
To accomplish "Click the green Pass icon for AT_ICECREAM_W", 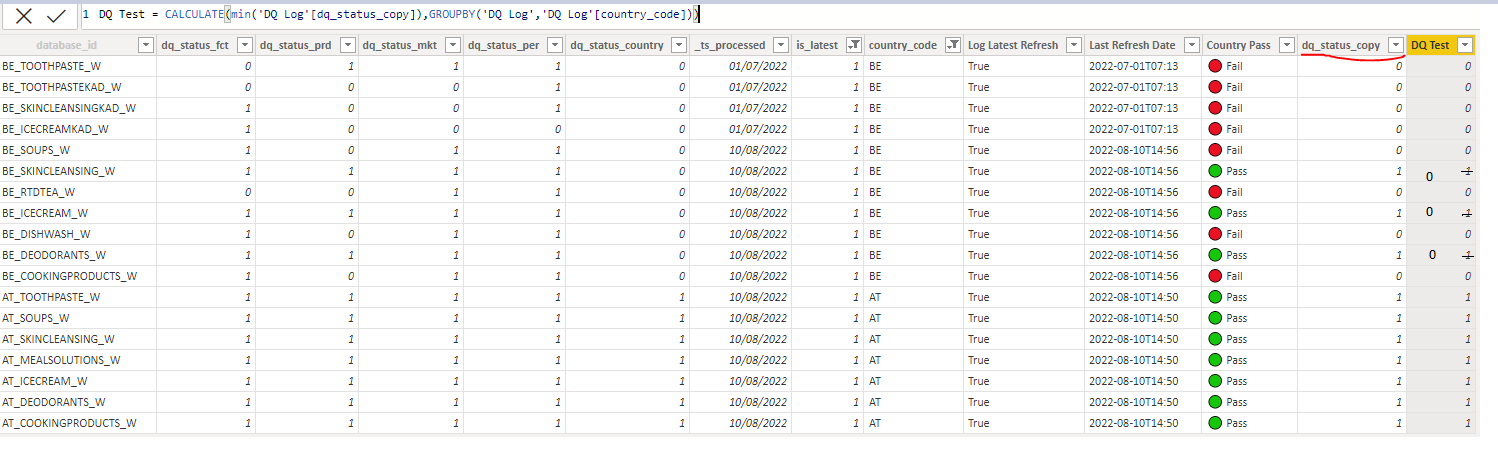I will (x=1215, y=381).
